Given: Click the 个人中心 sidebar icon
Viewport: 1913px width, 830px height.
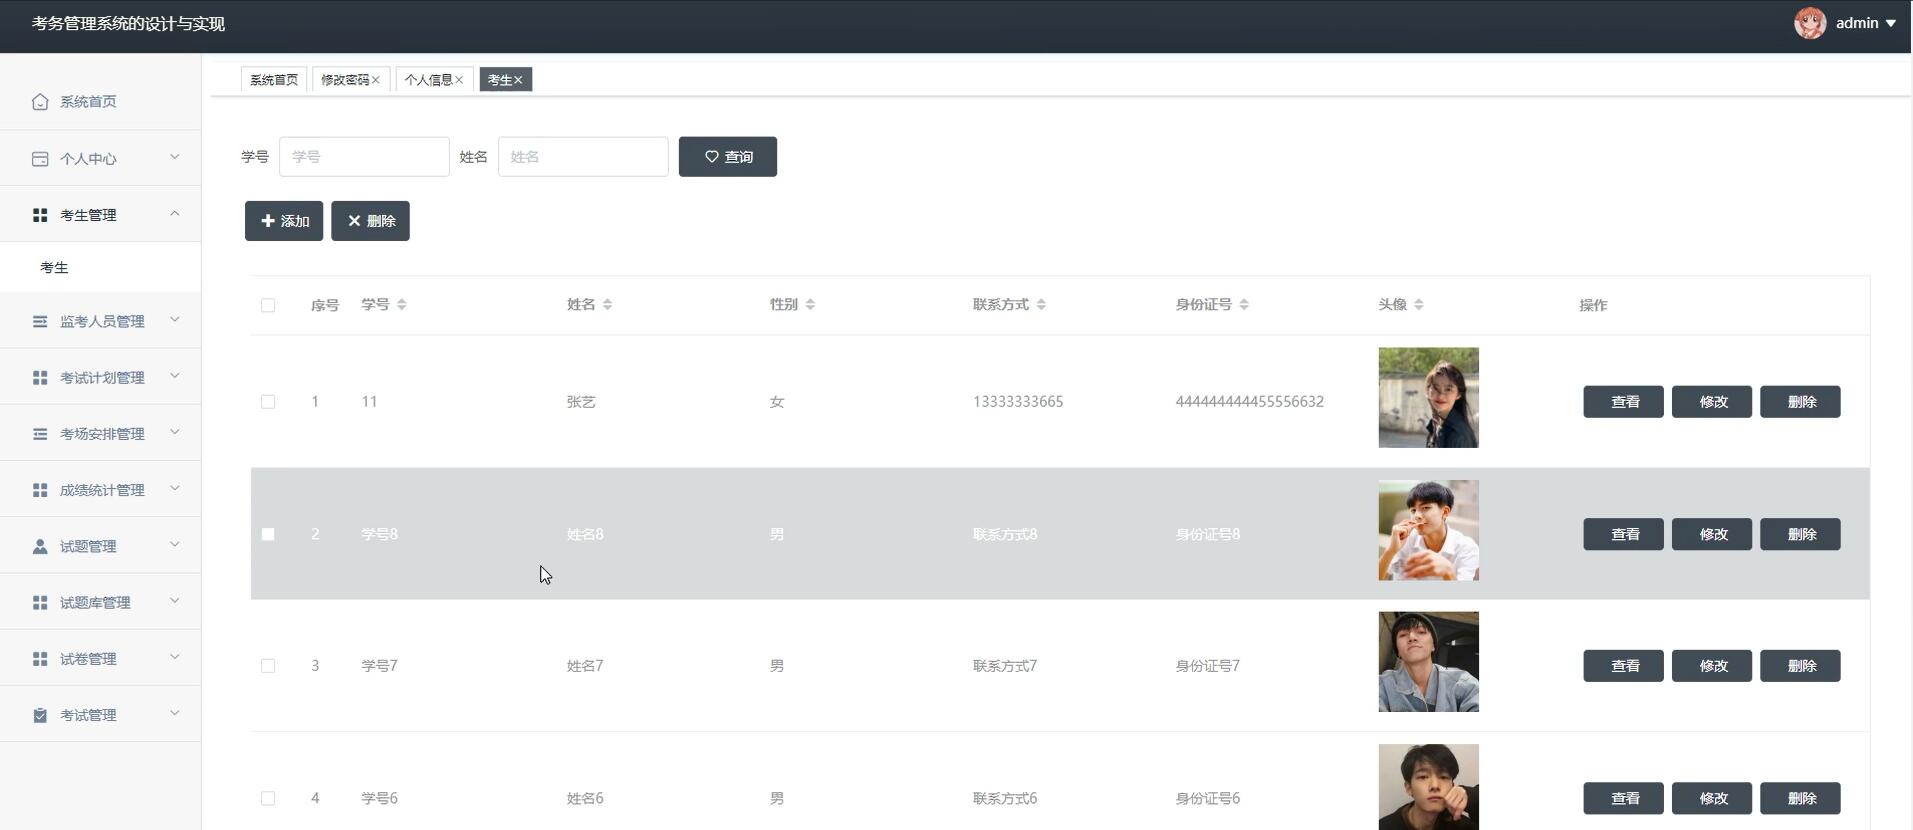Looking at the screenshot, I should coord(40,159).
